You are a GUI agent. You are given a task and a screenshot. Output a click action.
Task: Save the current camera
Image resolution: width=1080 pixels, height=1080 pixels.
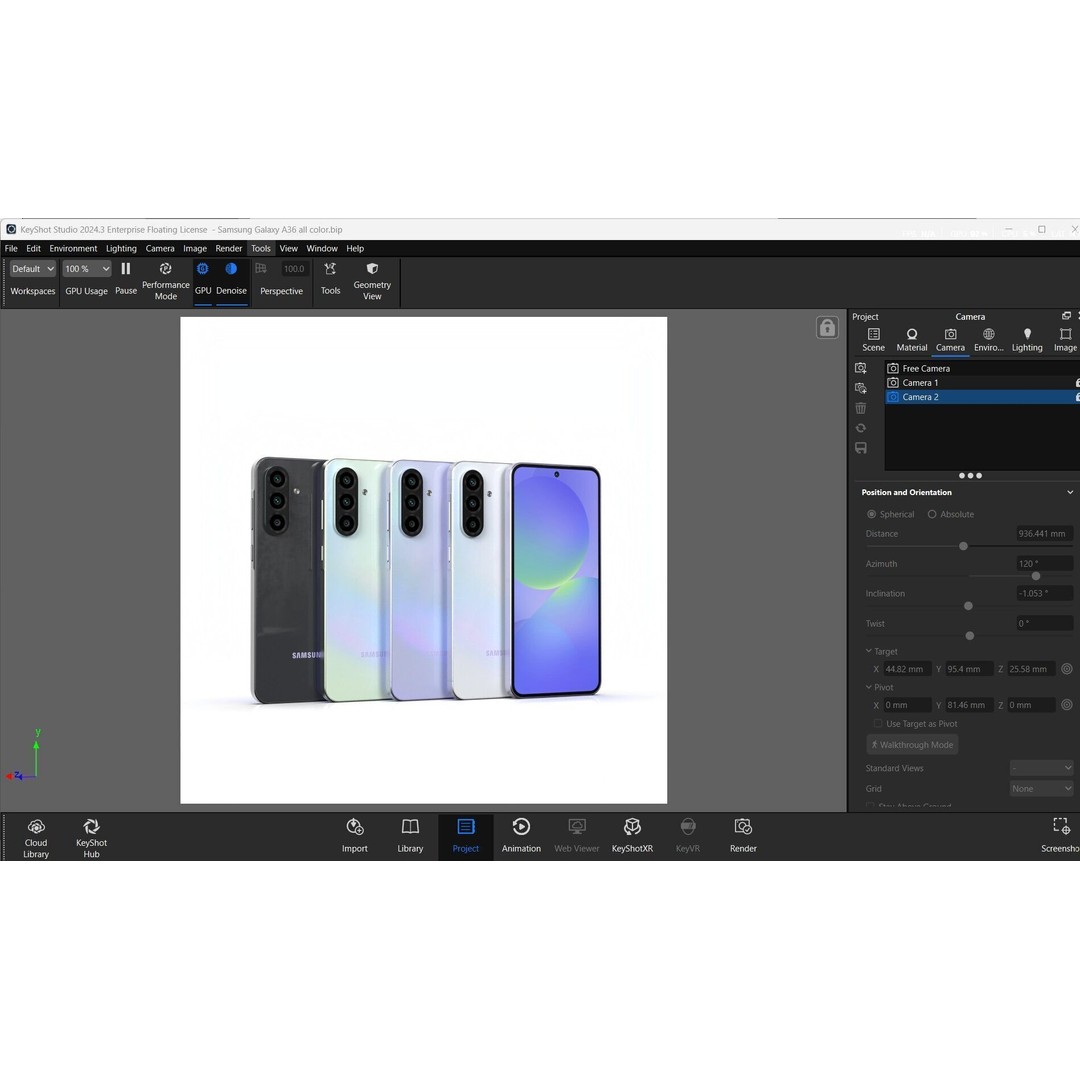[x=861, y=448]
